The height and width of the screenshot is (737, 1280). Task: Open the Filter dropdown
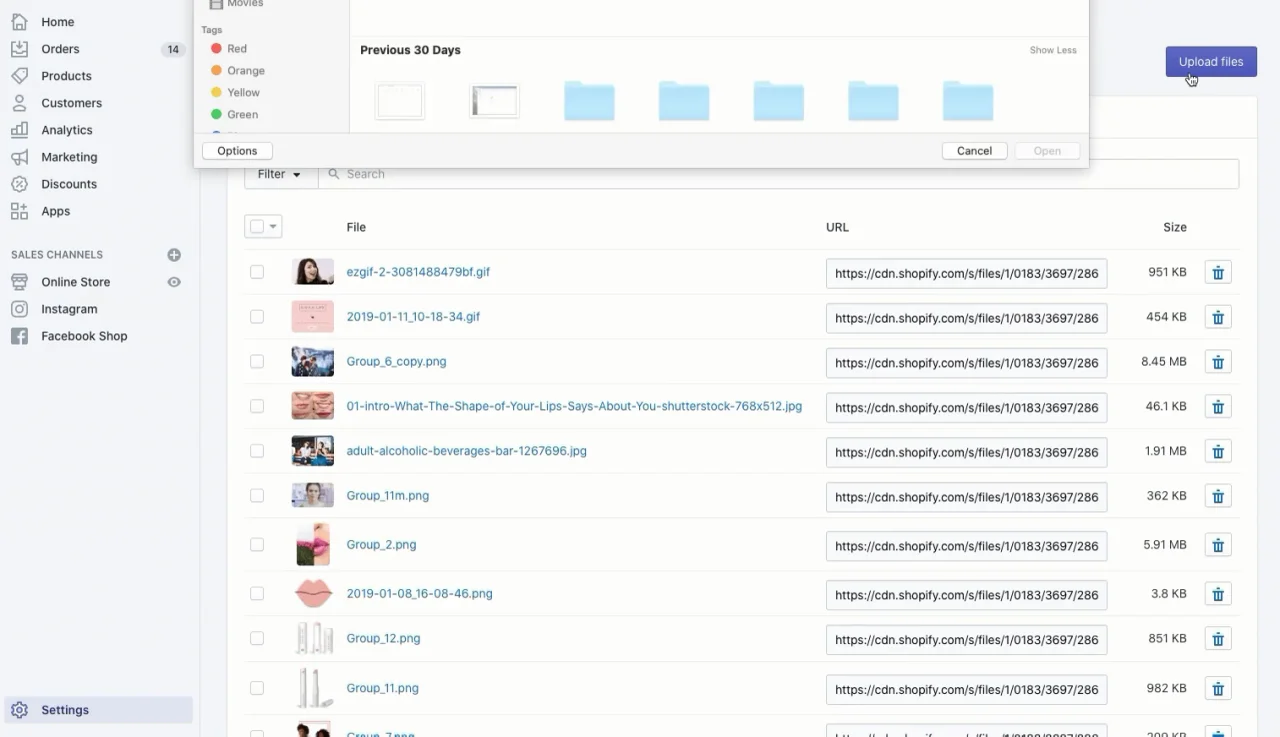(x=280, y=174)
